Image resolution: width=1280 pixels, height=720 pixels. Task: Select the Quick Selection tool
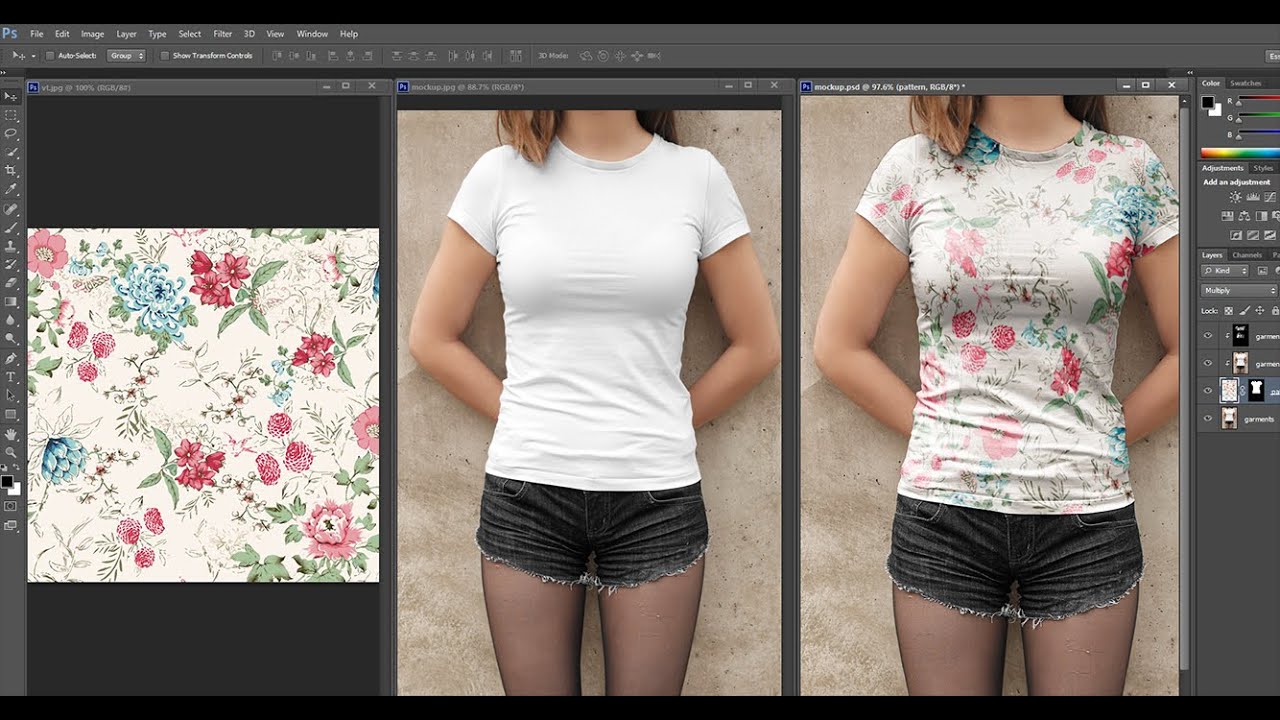point(11,152)
